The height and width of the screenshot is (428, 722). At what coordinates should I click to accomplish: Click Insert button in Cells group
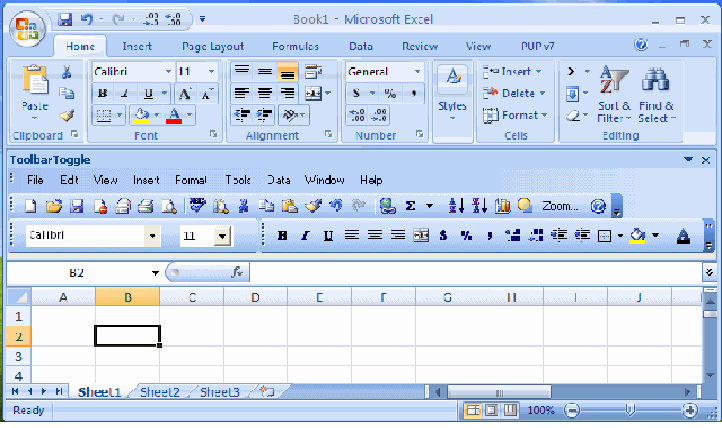click(512, 71)
